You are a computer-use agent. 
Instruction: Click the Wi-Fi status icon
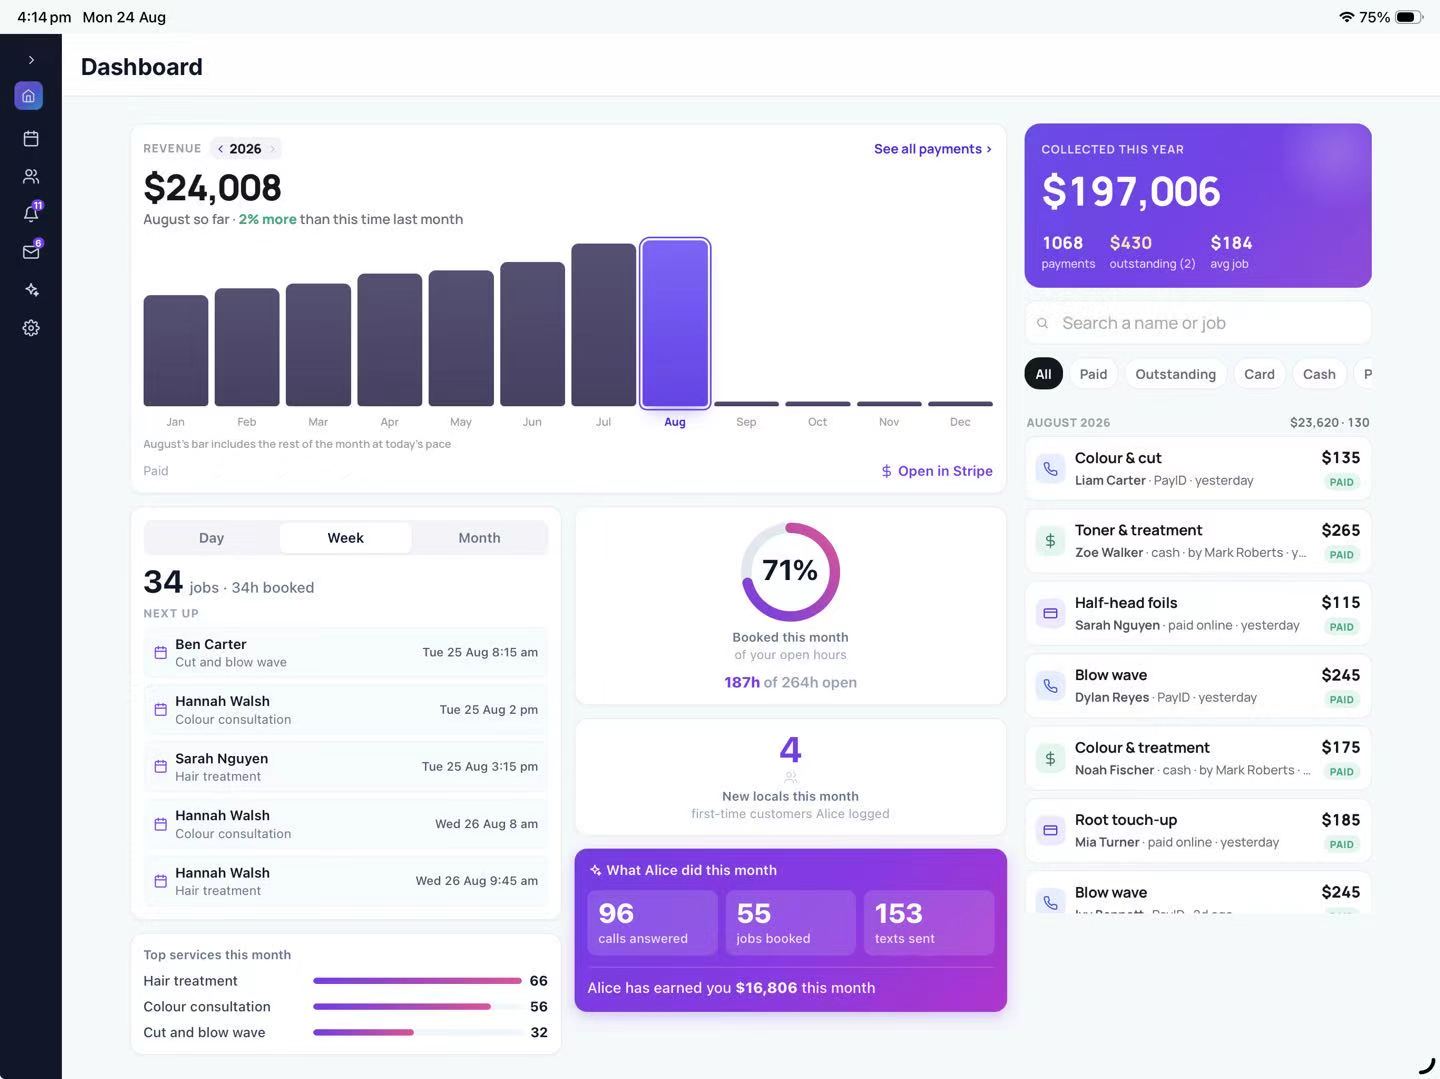(x=1346, y=17)
